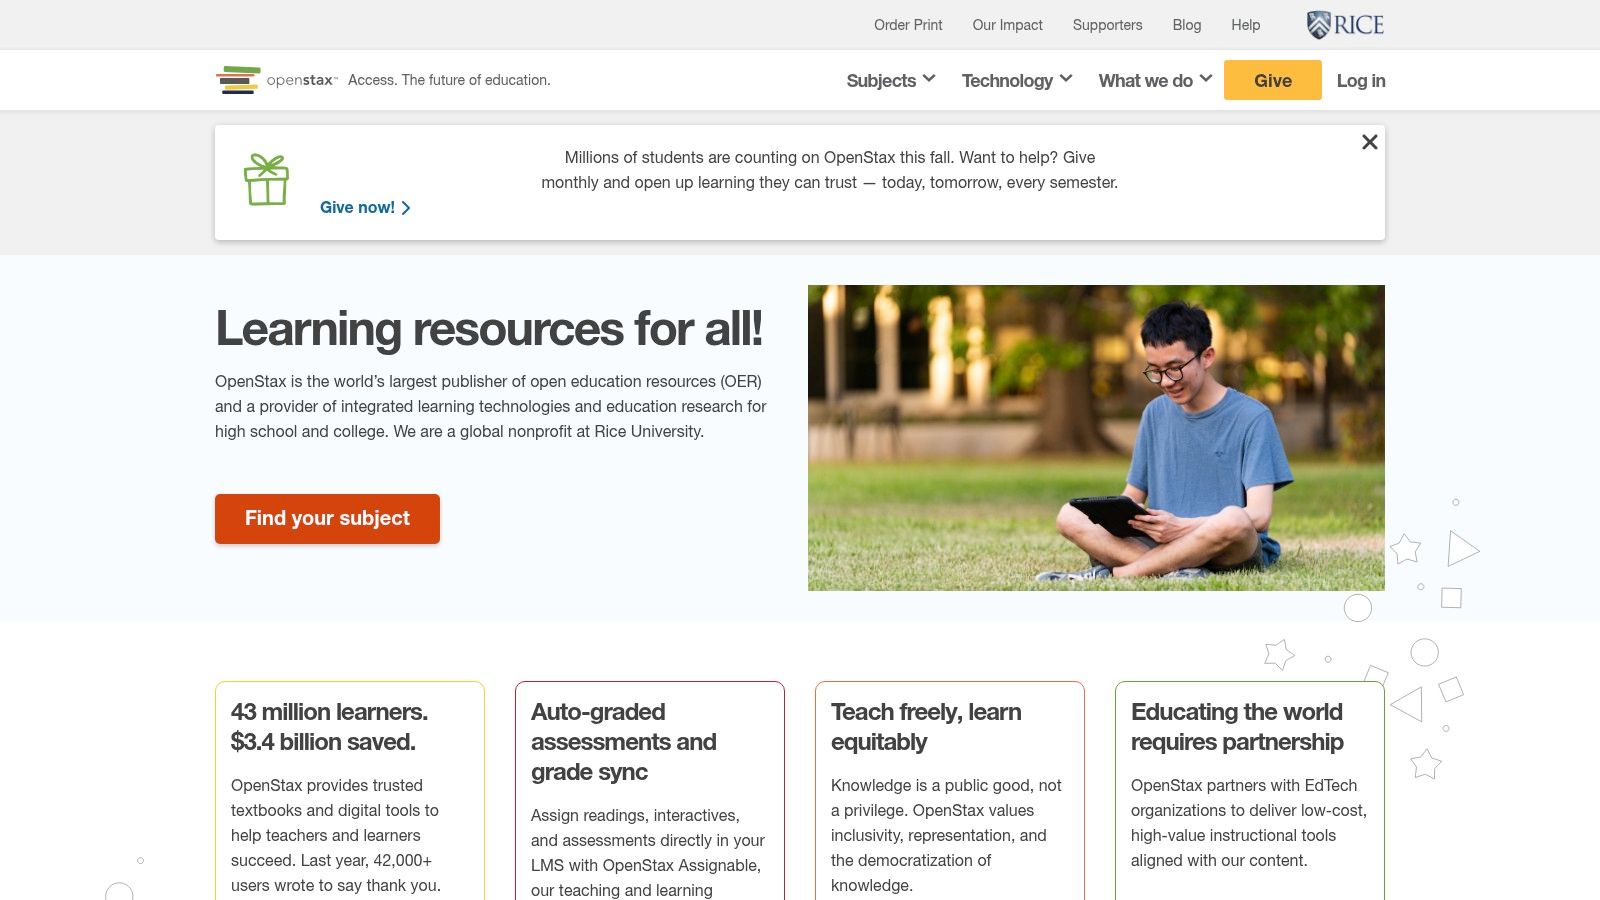This screenshot has height=900, width=1600.
Task: Expand the Subjects dropdown menu
Action: click(890, 80)
